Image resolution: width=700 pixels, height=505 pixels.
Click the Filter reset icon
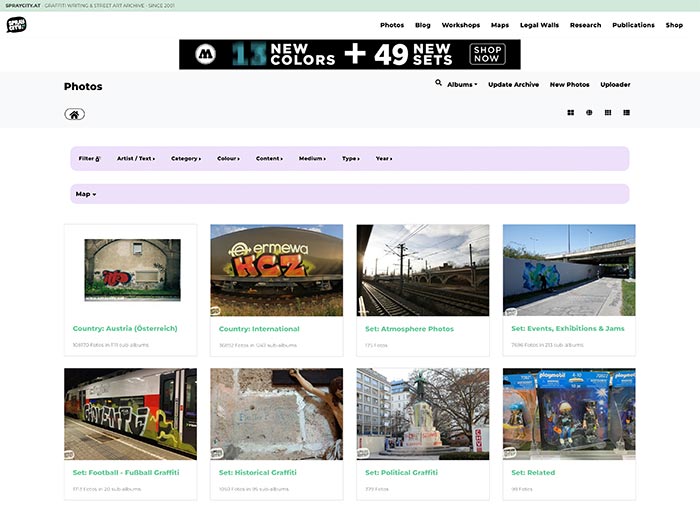pyautogui.click(x=97, y=159)
